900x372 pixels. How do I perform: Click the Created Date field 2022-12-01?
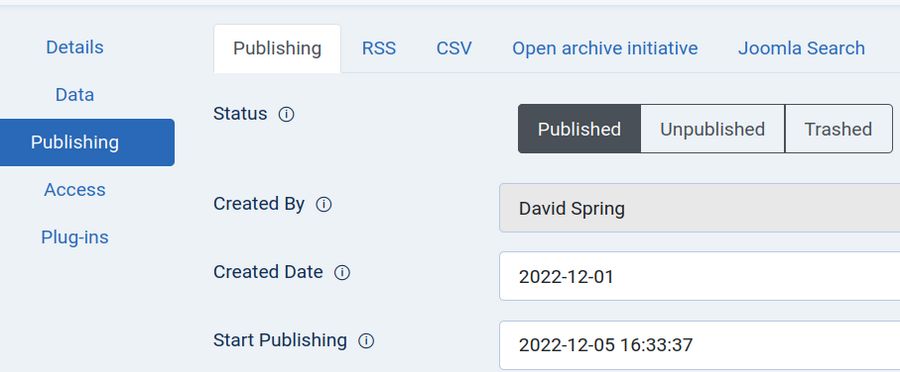coord(700,276)
